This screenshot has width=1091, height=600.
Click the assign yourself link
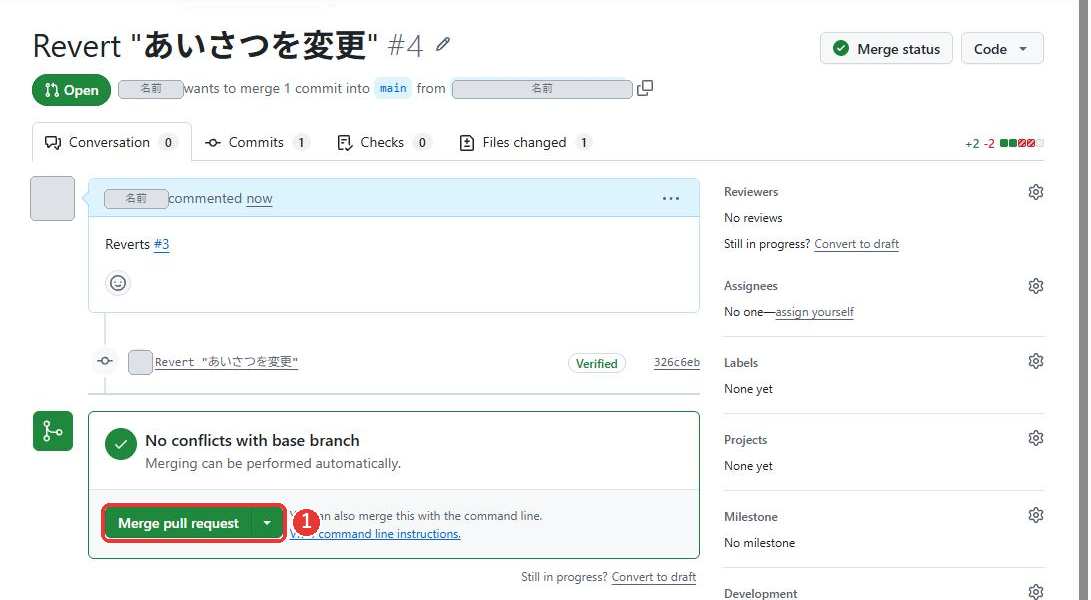point(814,312)
